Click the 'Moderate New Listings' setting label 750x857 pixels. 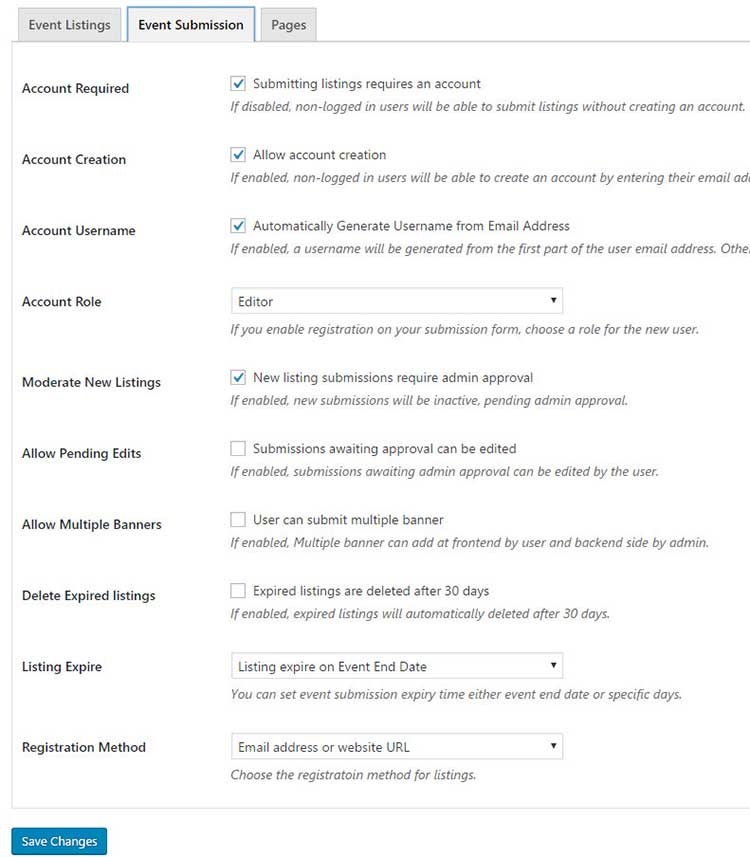(91, 383)
